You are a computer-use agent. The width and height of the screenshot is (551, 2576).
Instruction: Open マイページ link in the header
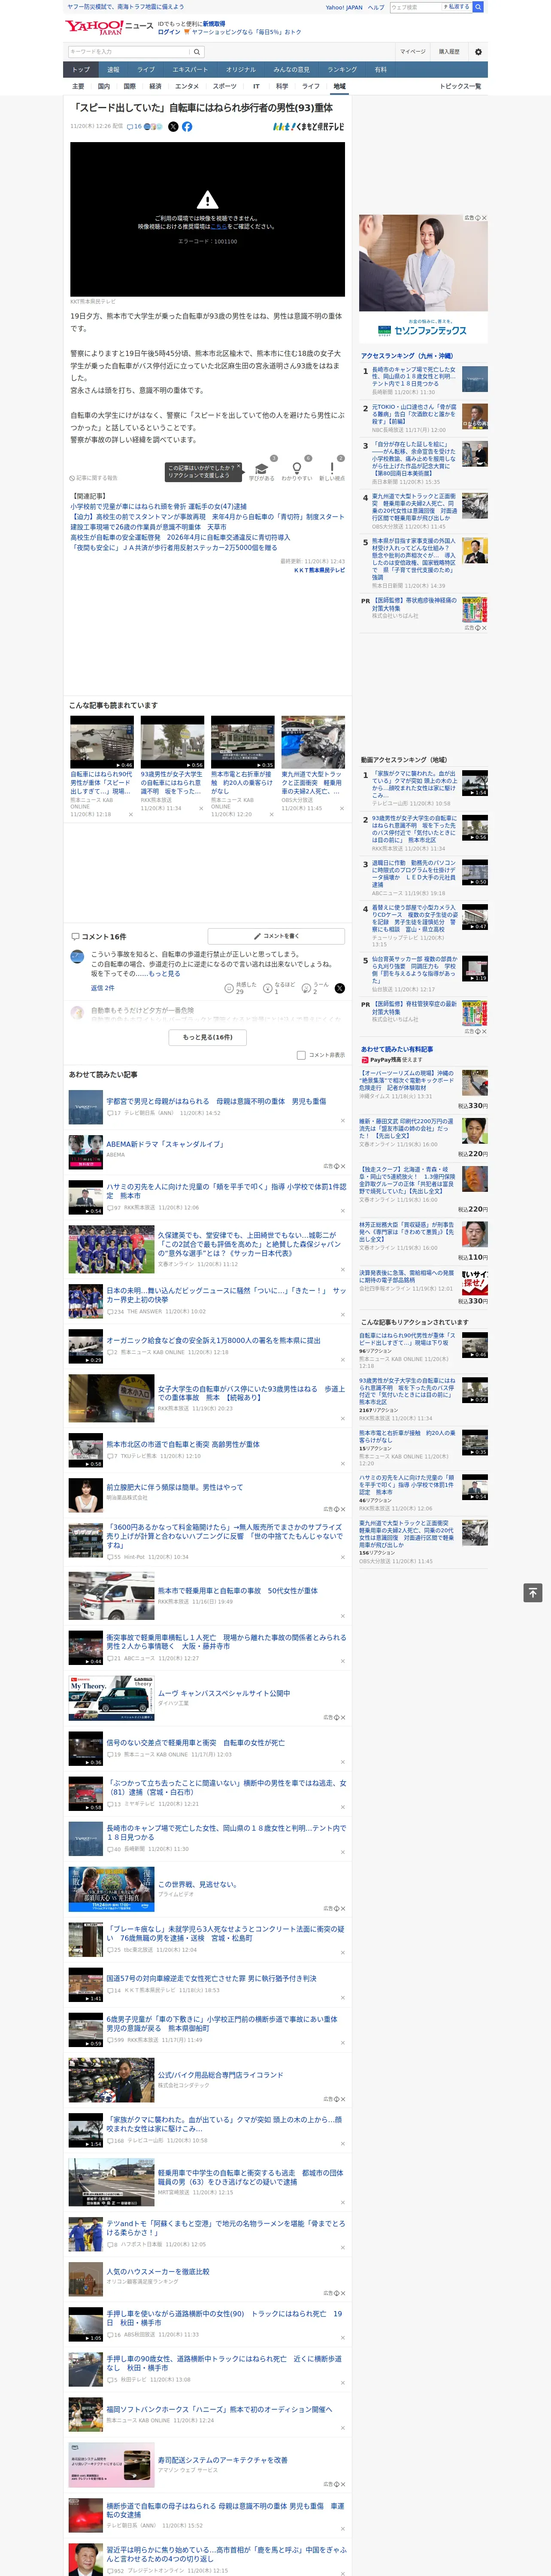(x=412, y=52)
